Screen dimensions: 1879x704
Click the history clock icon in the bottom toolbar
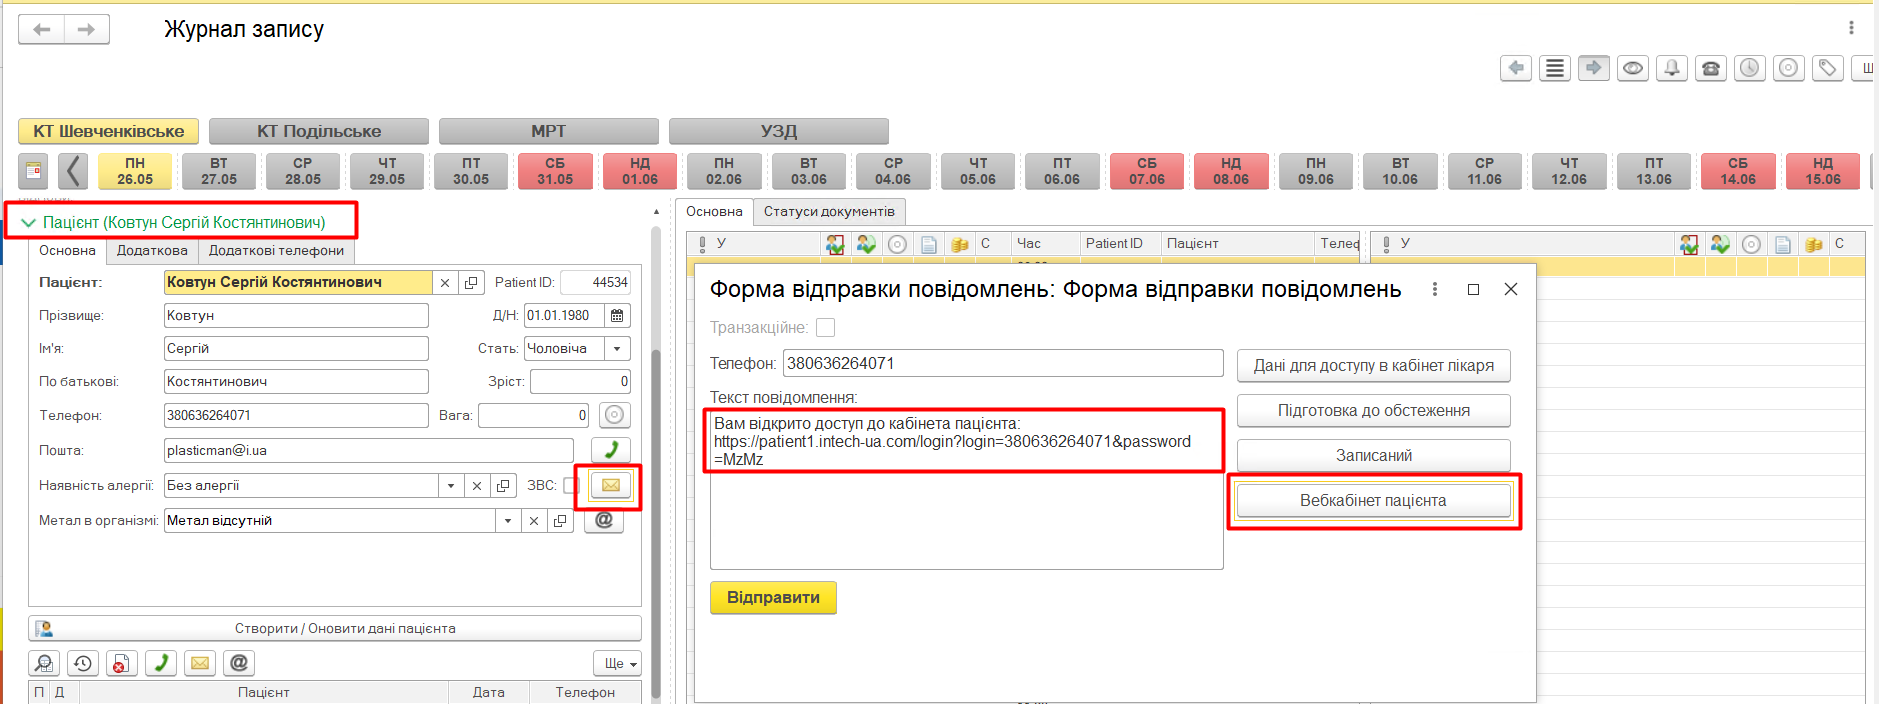pos(82,663)
